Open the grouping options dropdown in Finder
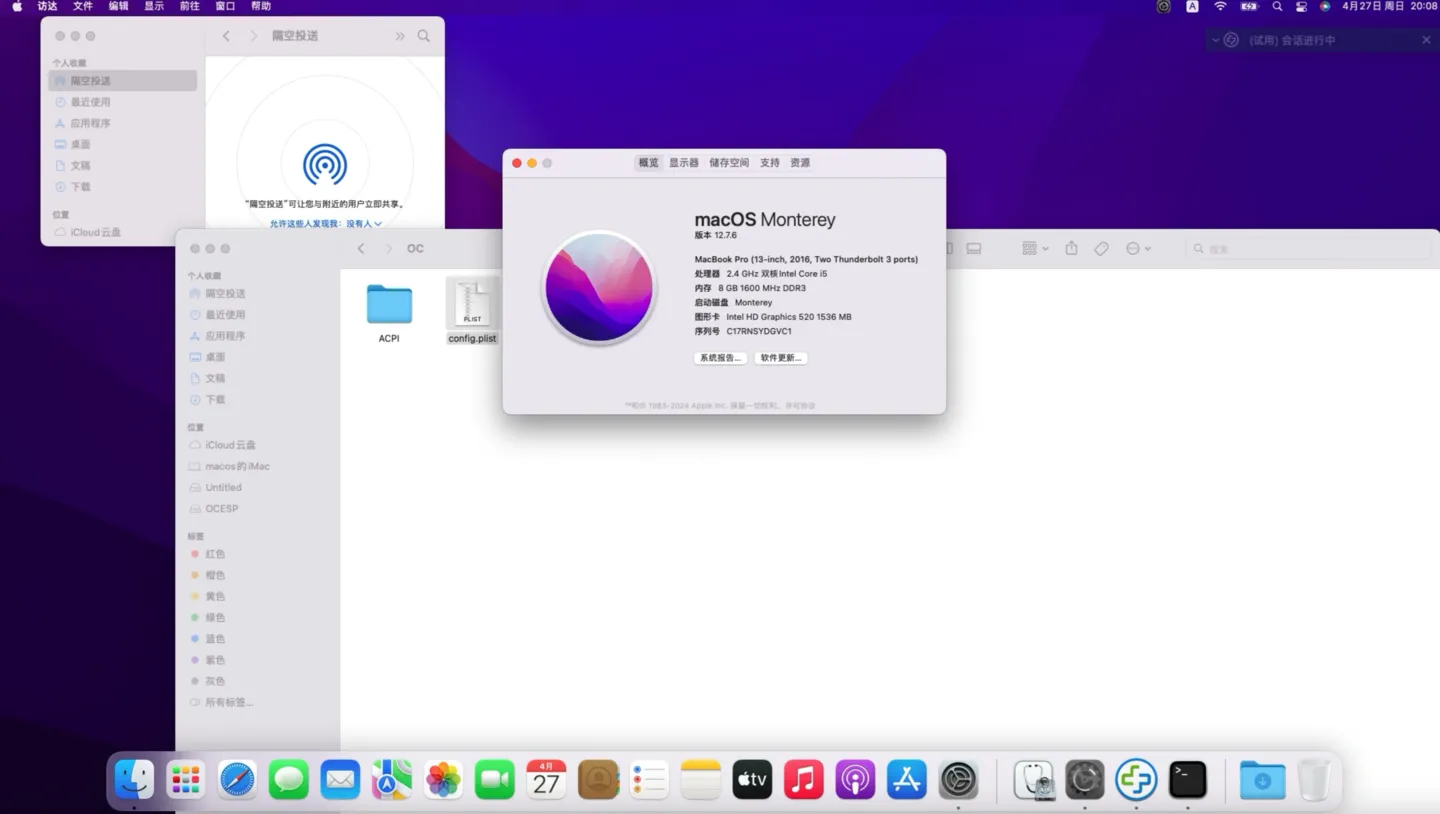This screenshot has height=814, width=1440. tap(1034, 248)
